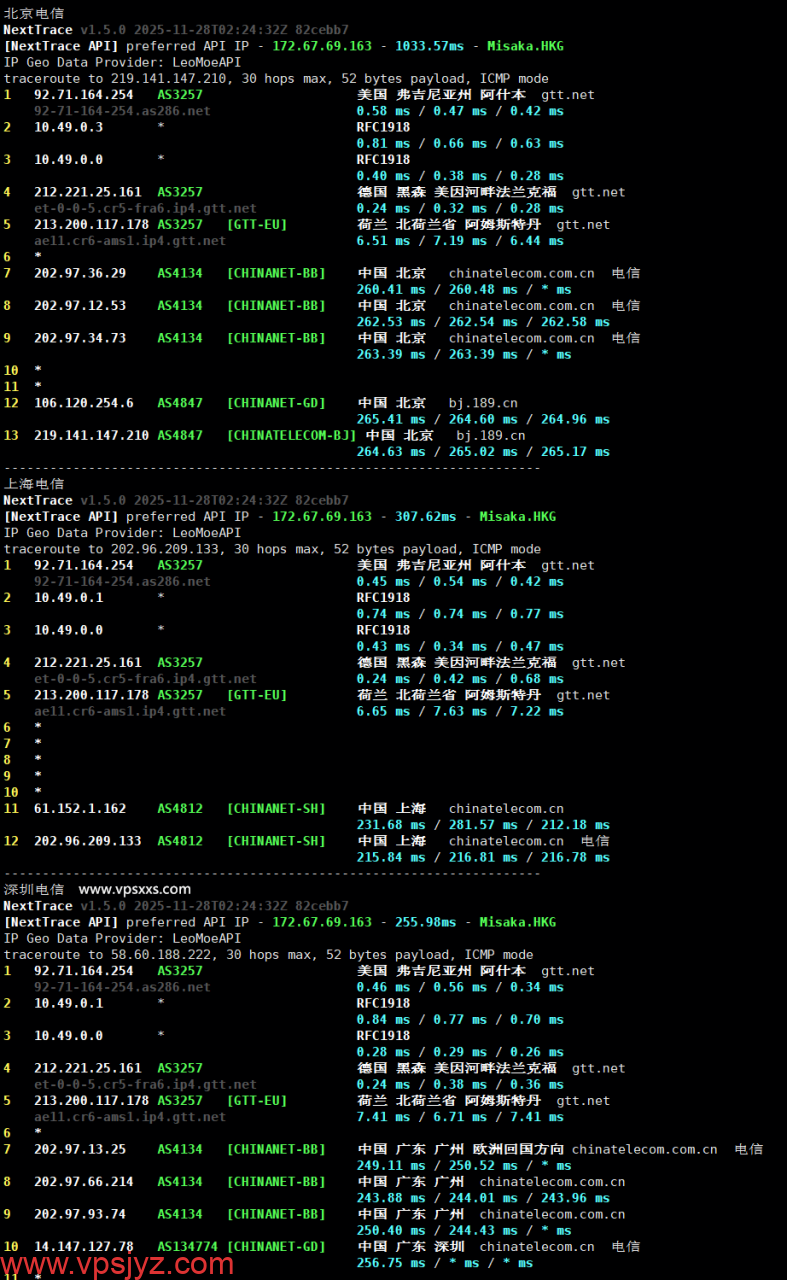The height and width of the screenshot is (1280, 787).
Task: Select the 上海电信 section heading
Action: point(34,484)
